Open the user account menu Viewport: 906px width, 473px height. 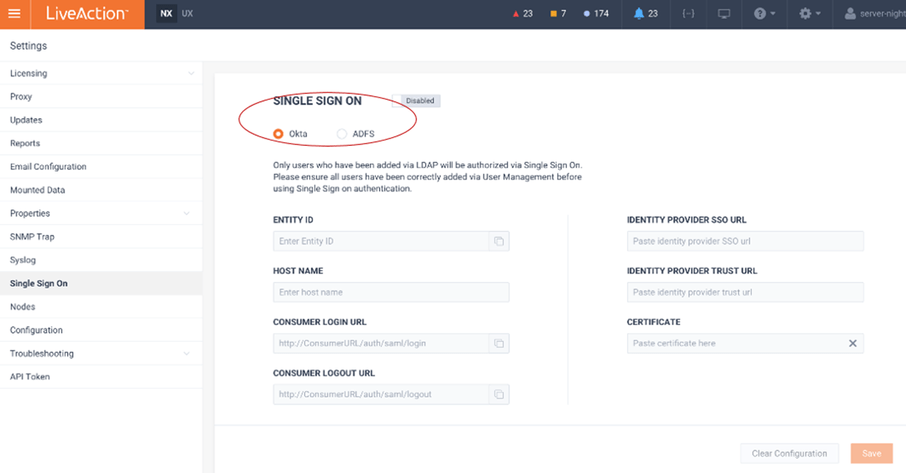[875, 13]
